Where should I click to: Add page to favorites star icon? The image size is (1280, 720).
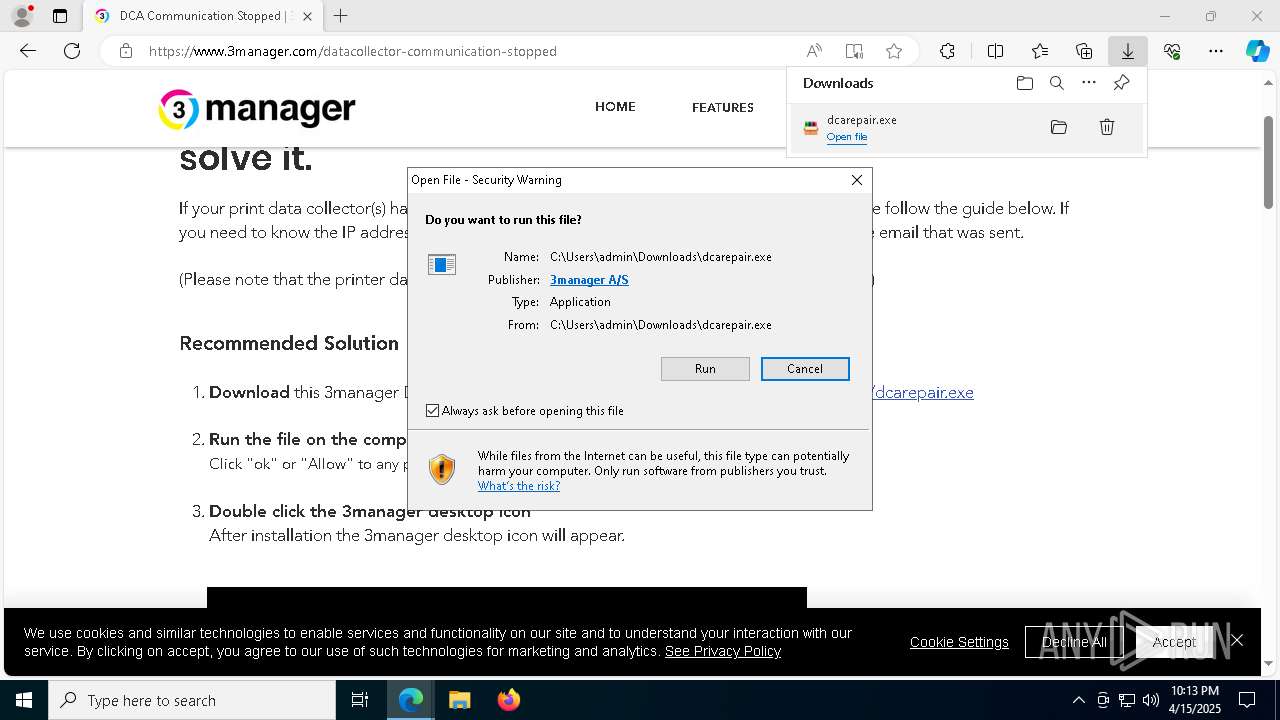tap(894, 51)
